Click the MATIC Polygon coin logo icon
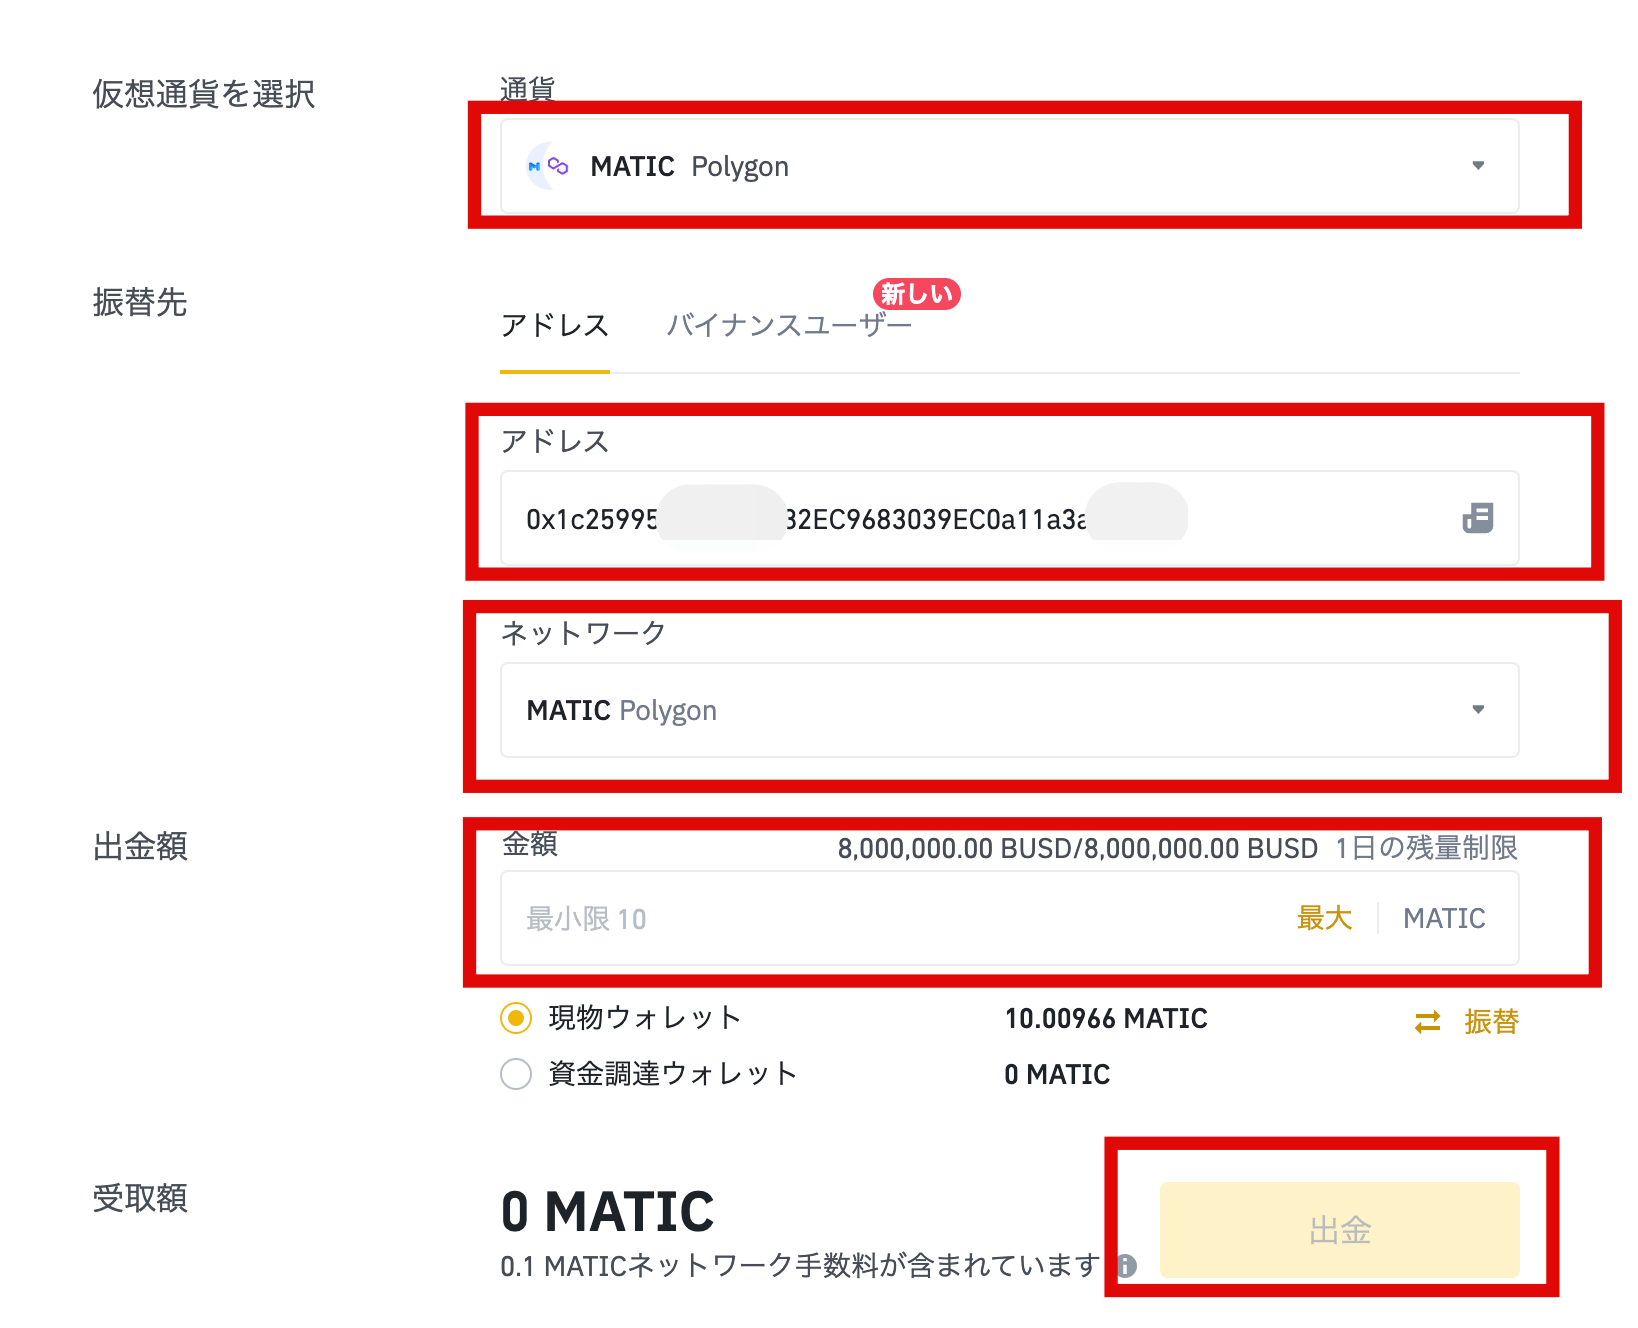 547,166
